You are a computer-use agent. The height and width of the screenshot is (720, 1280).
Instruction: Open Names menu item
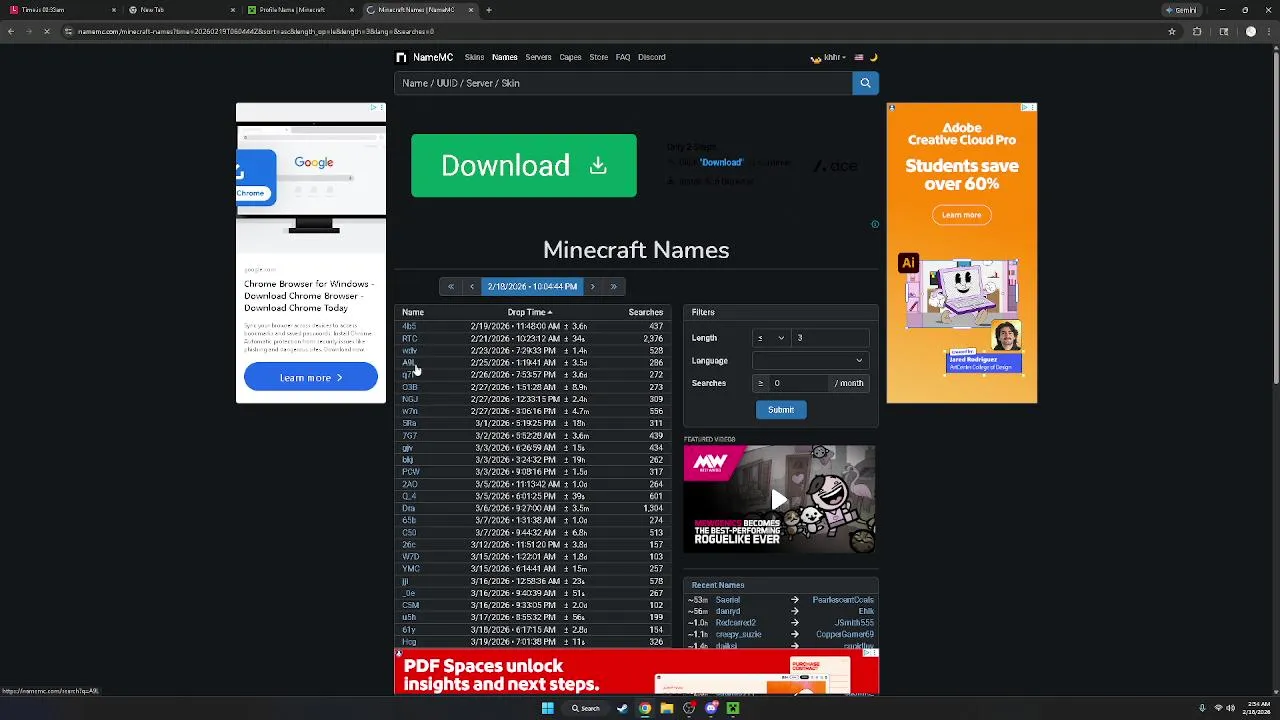point(504,57)
